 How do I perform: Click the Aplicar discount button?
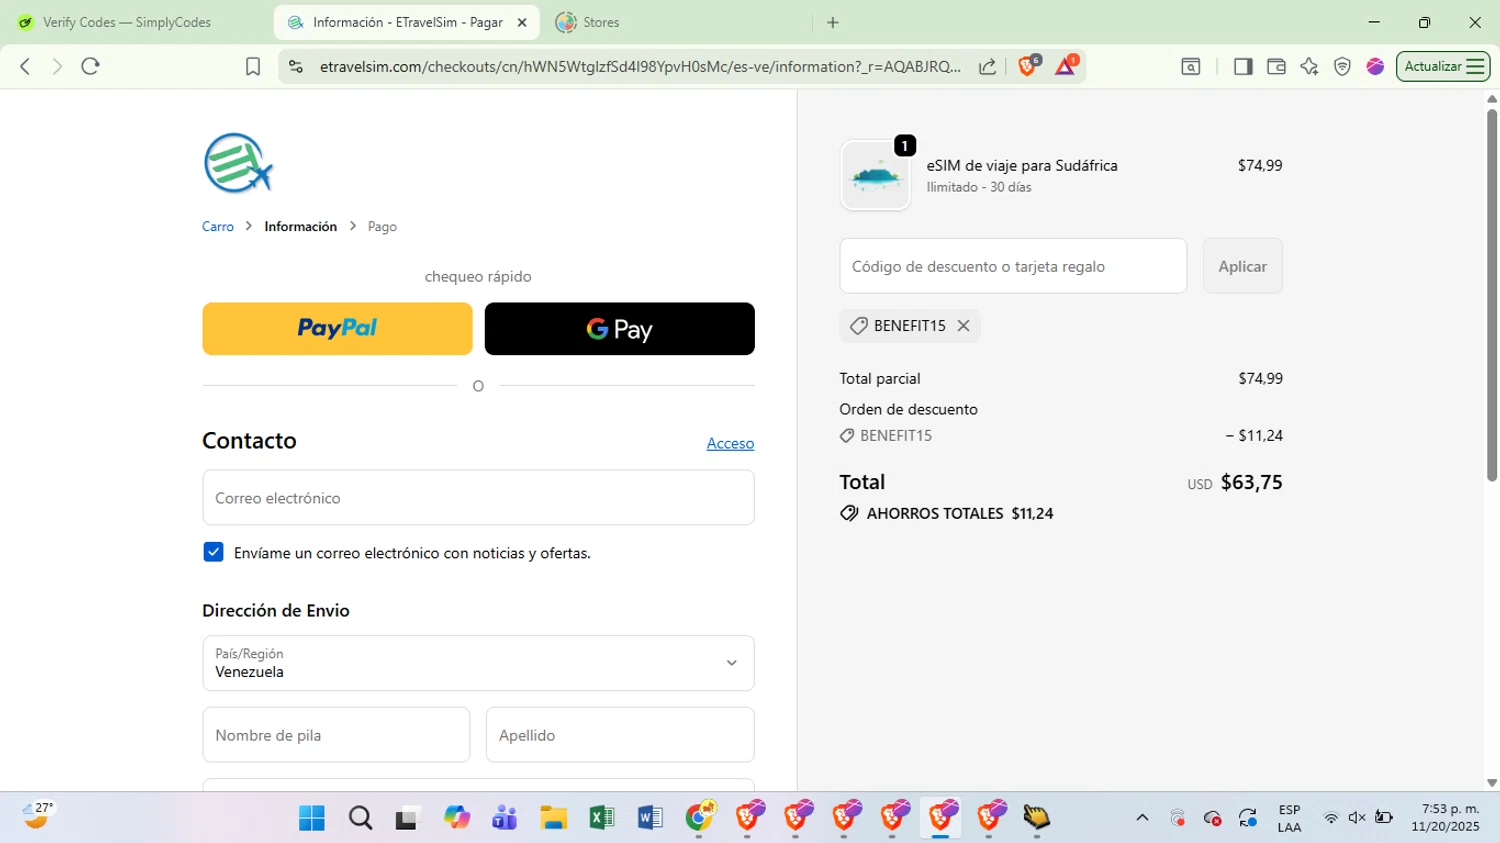coord(1242,266)
